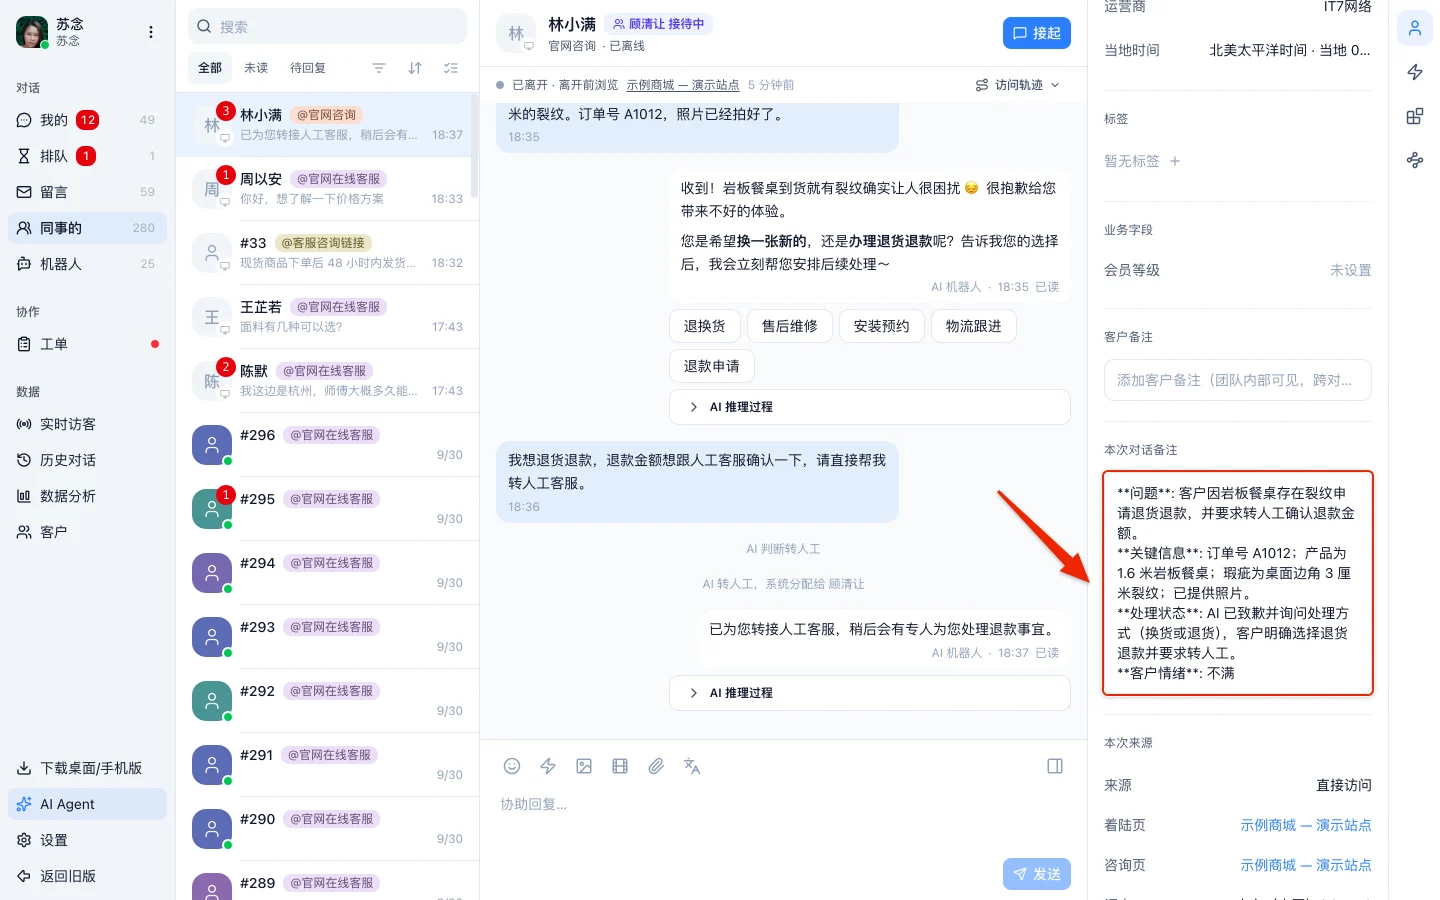Screen dimensions: 1440x900
Task: Open the customer profile icon in right rail
Action: pyautogui.click(x=1415, y=28)
